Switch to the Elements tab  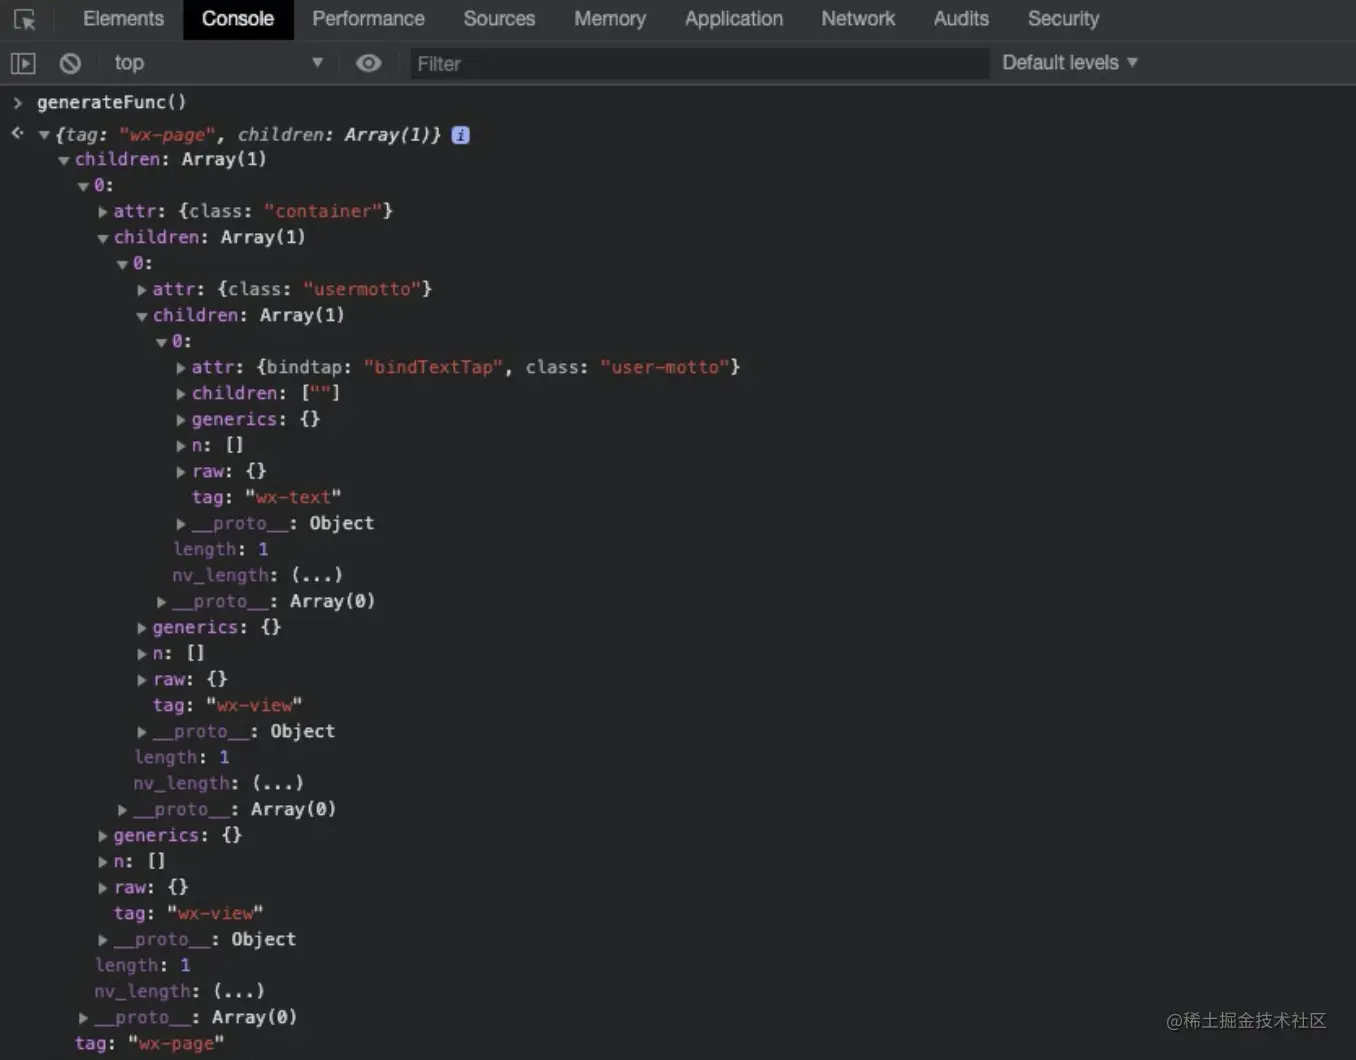(123, 19)
